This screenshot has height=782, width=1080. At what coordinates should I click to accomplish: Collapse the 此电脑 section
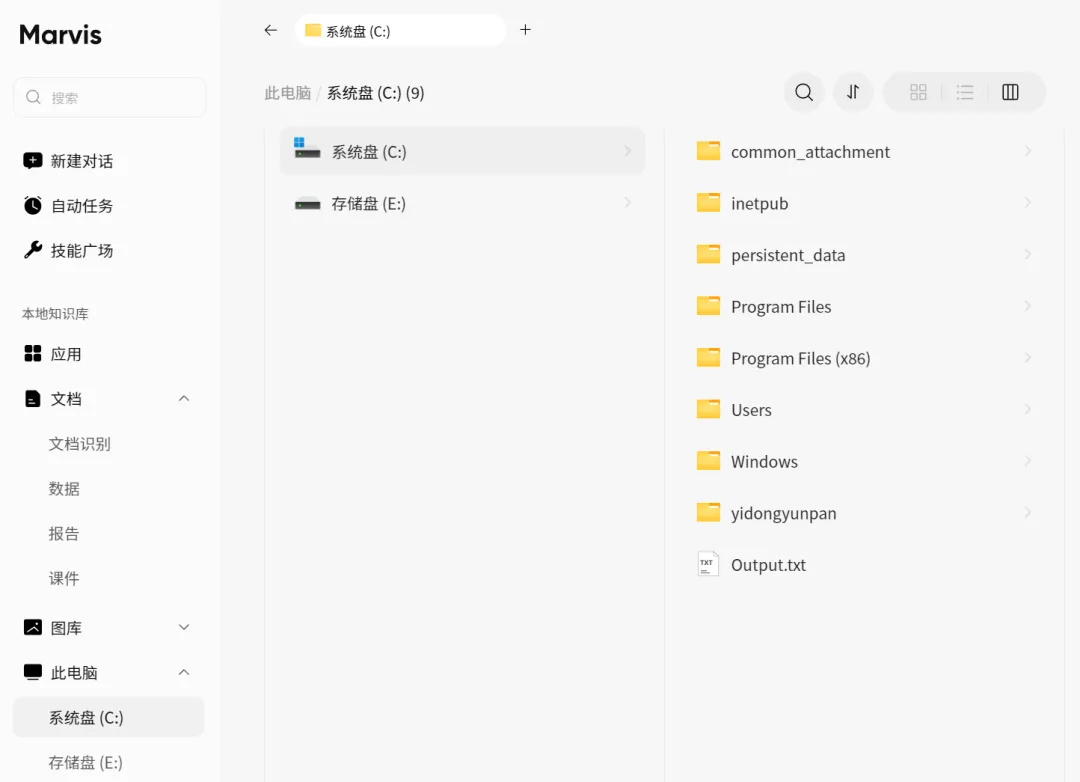click(184, 672)
